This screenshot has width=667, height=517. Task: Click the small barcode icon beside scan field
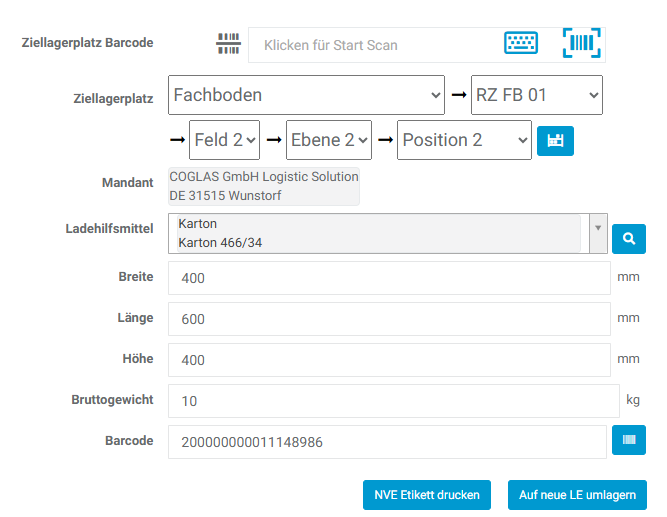pyautogui.click(x=229, y=44)
